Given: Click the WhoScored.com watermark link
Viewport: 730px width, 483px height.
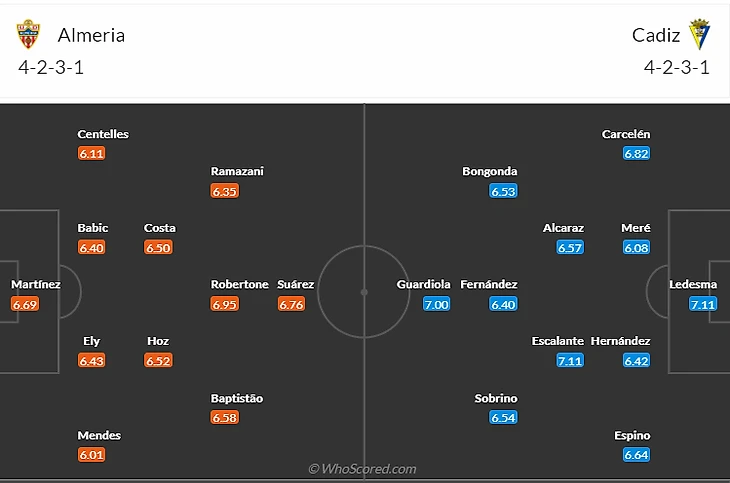Looking at the screenshot, I should coord(362,468).
